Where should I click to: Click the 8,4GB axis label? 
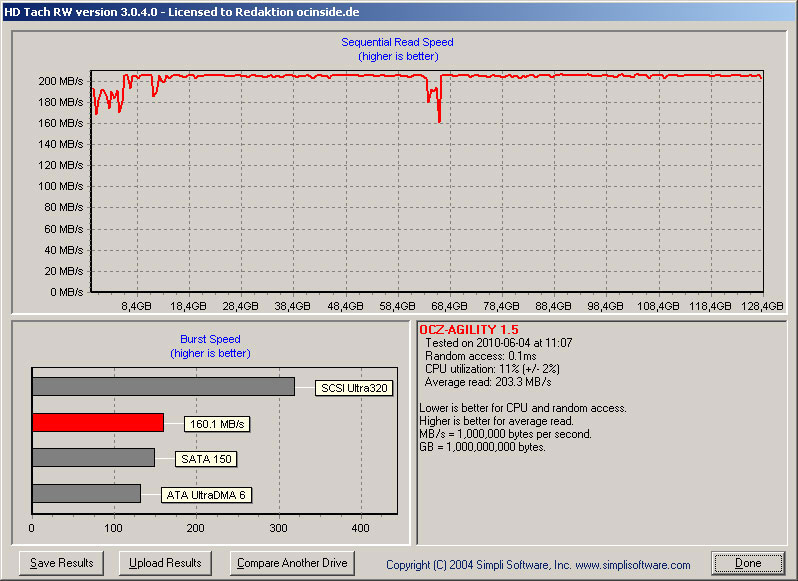[136, 306]
